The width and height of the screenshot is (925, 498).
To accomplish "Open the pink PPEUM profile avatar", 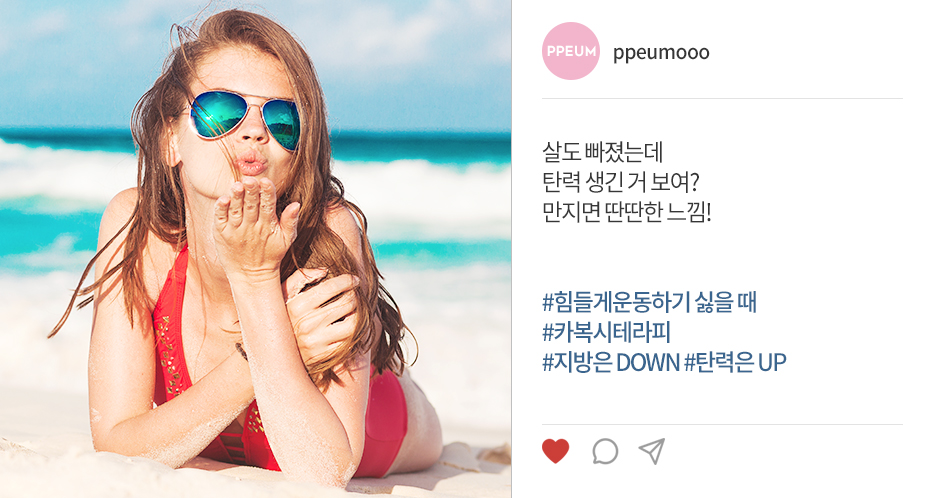I will click(x=570, y=51).
